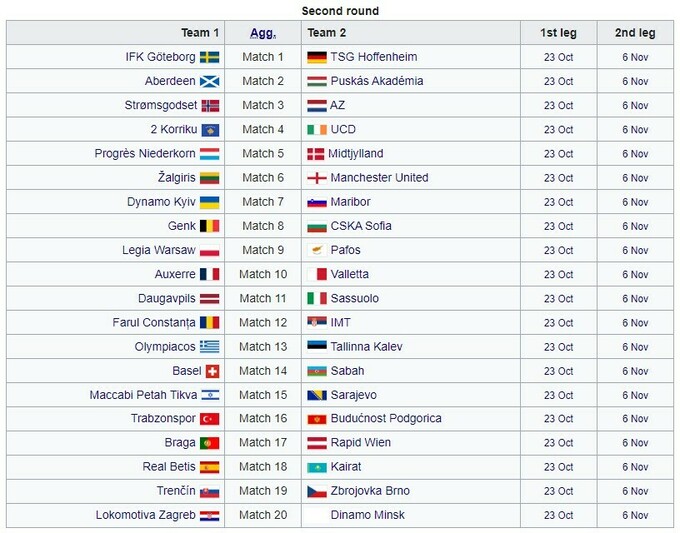Click the Czech flag beside Zbrojovka Brno

pos(317,491)
